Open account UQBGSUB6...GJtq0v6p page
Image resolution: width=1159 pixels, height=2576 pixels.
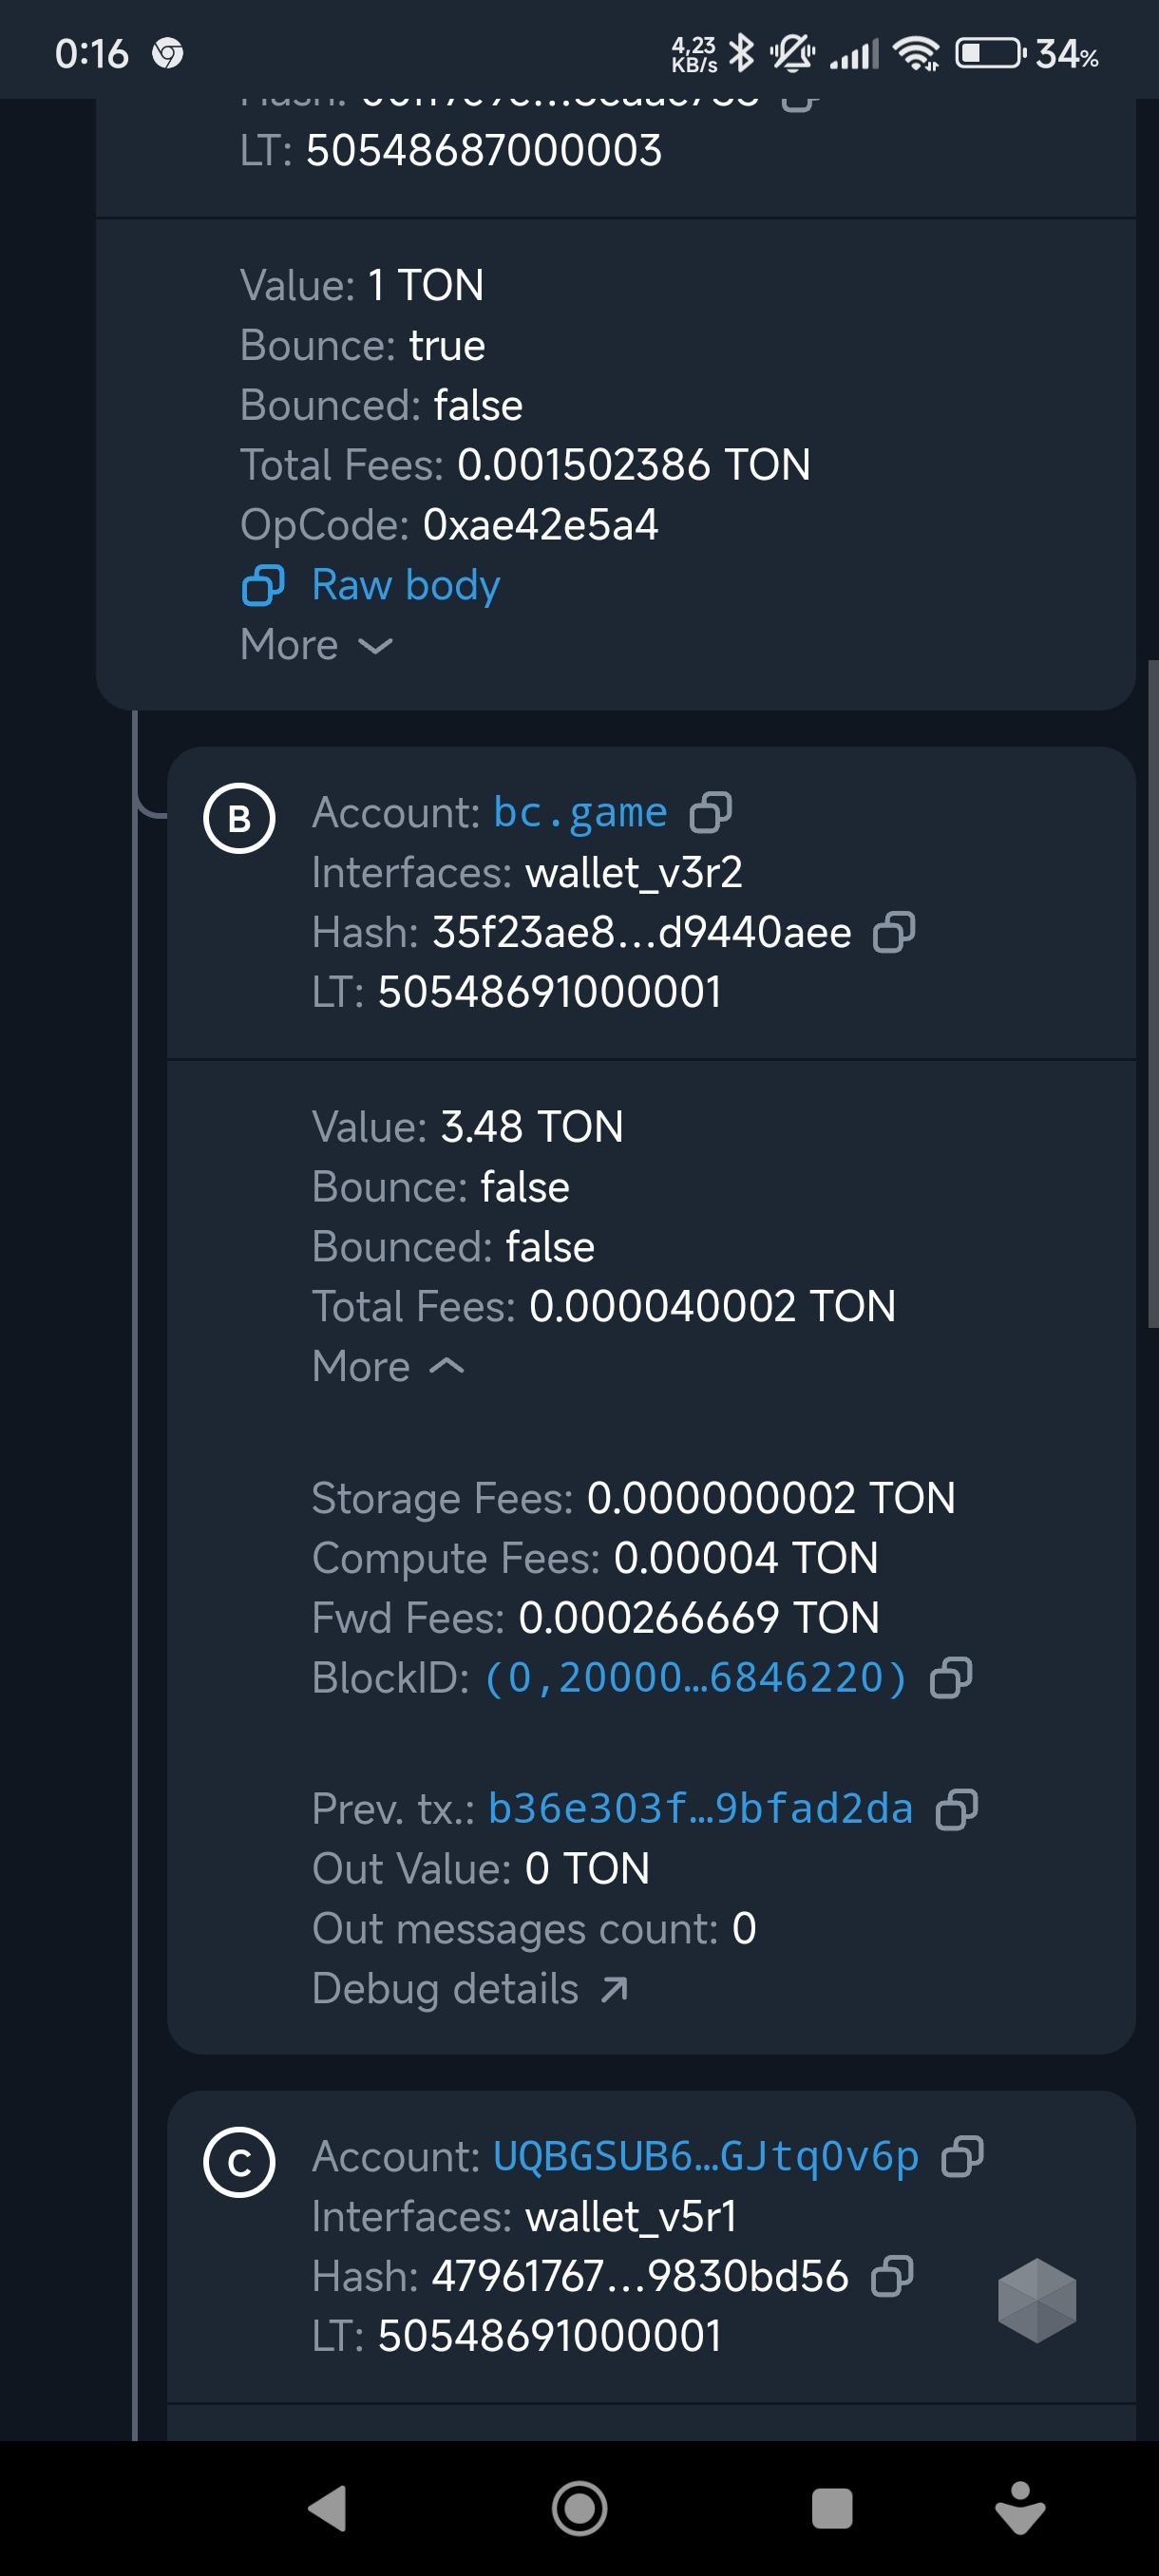click(x=705, y=2156)
